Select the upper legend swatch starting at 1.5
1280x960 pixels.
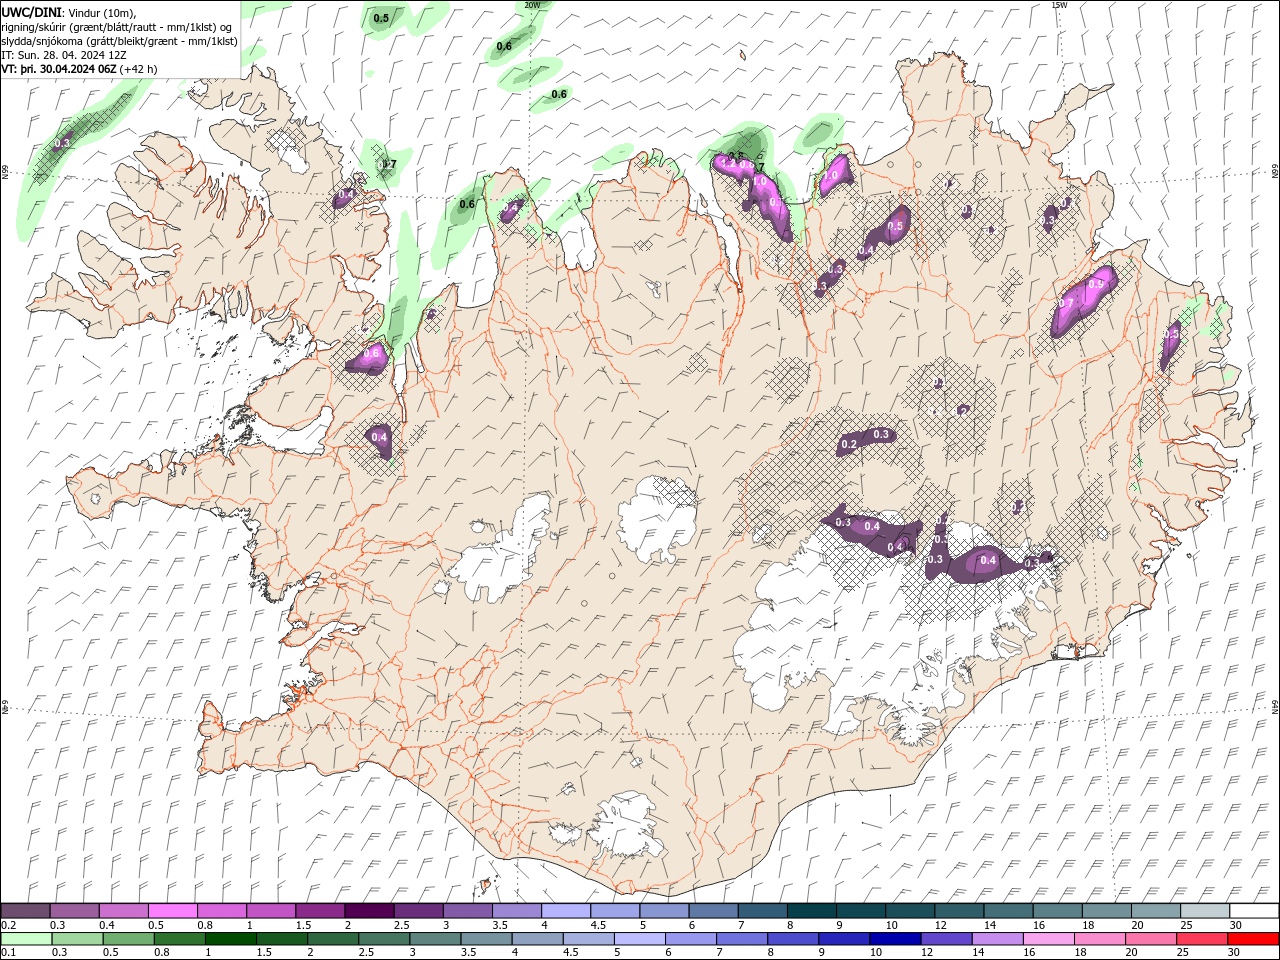320,911
